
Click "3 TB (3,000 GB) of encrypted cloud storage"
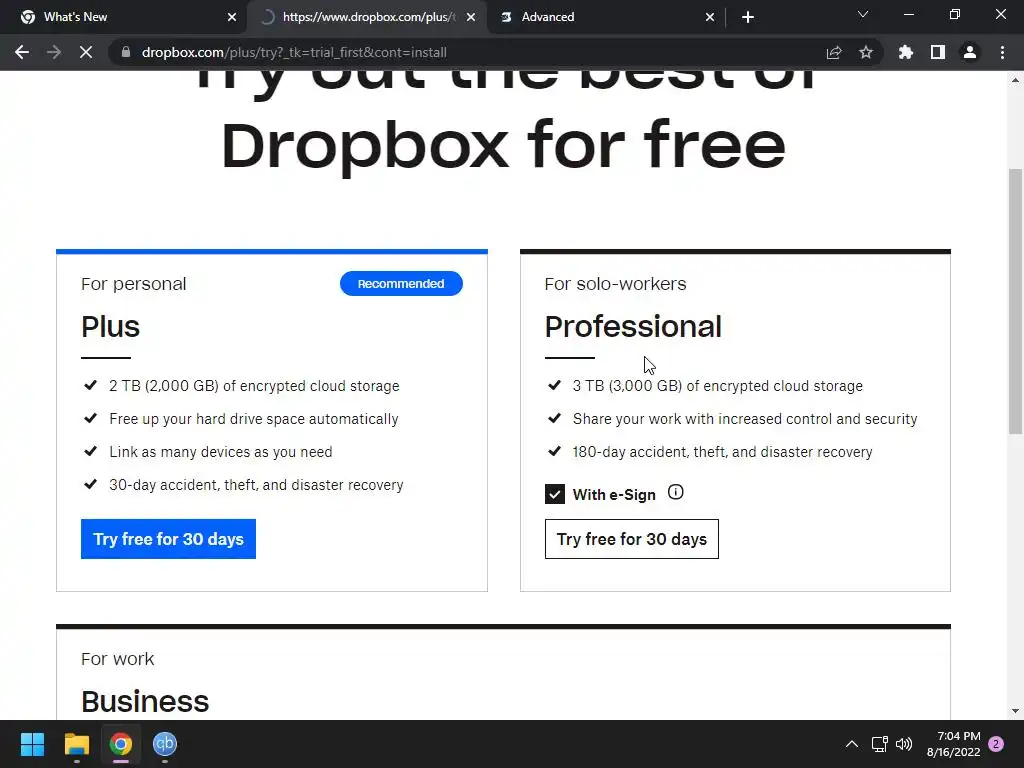(x=718, y=386)
